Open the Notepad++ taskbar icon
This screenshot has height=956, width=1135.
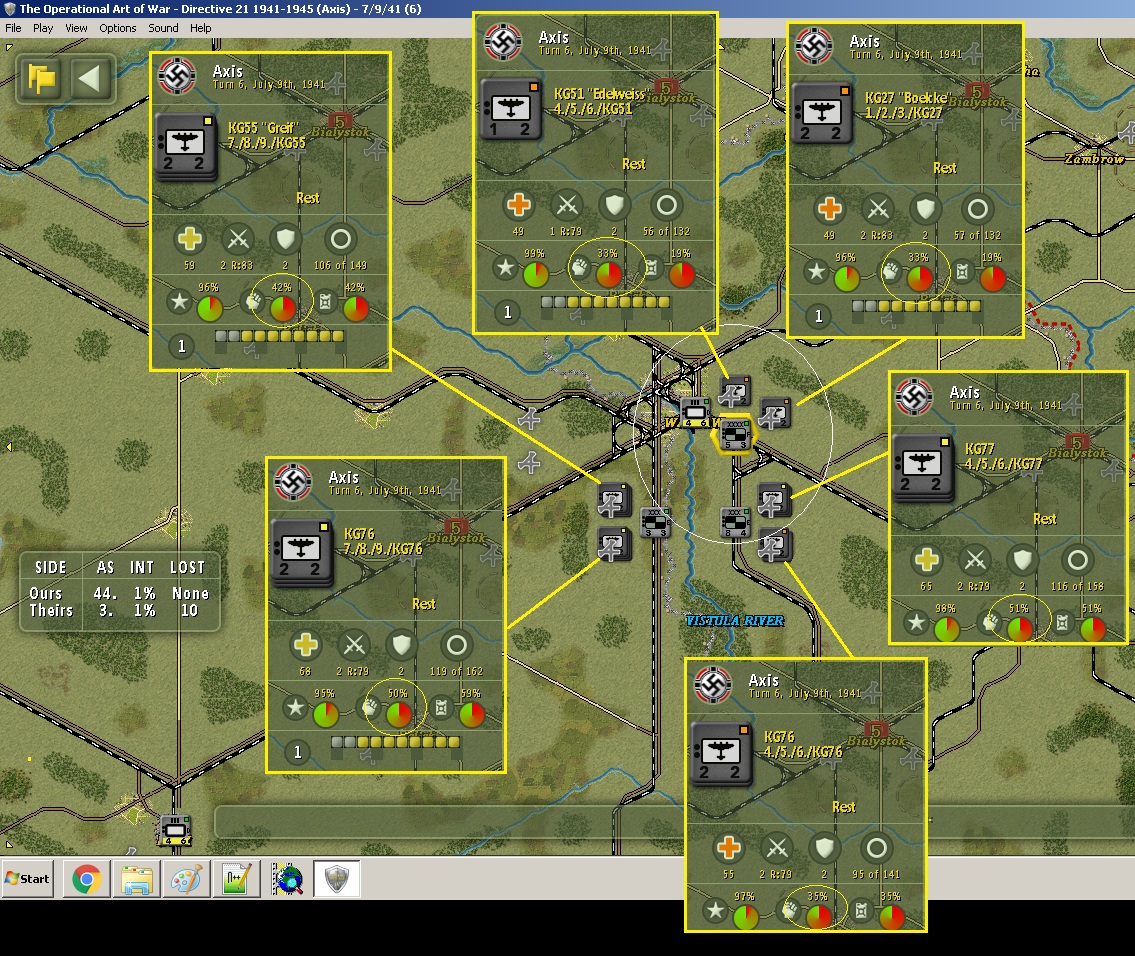(x=237, y=879)
